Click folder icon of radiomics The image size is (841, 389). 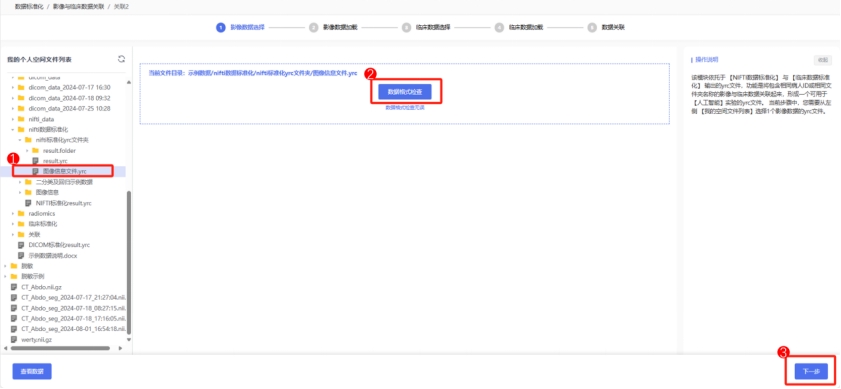21,214
